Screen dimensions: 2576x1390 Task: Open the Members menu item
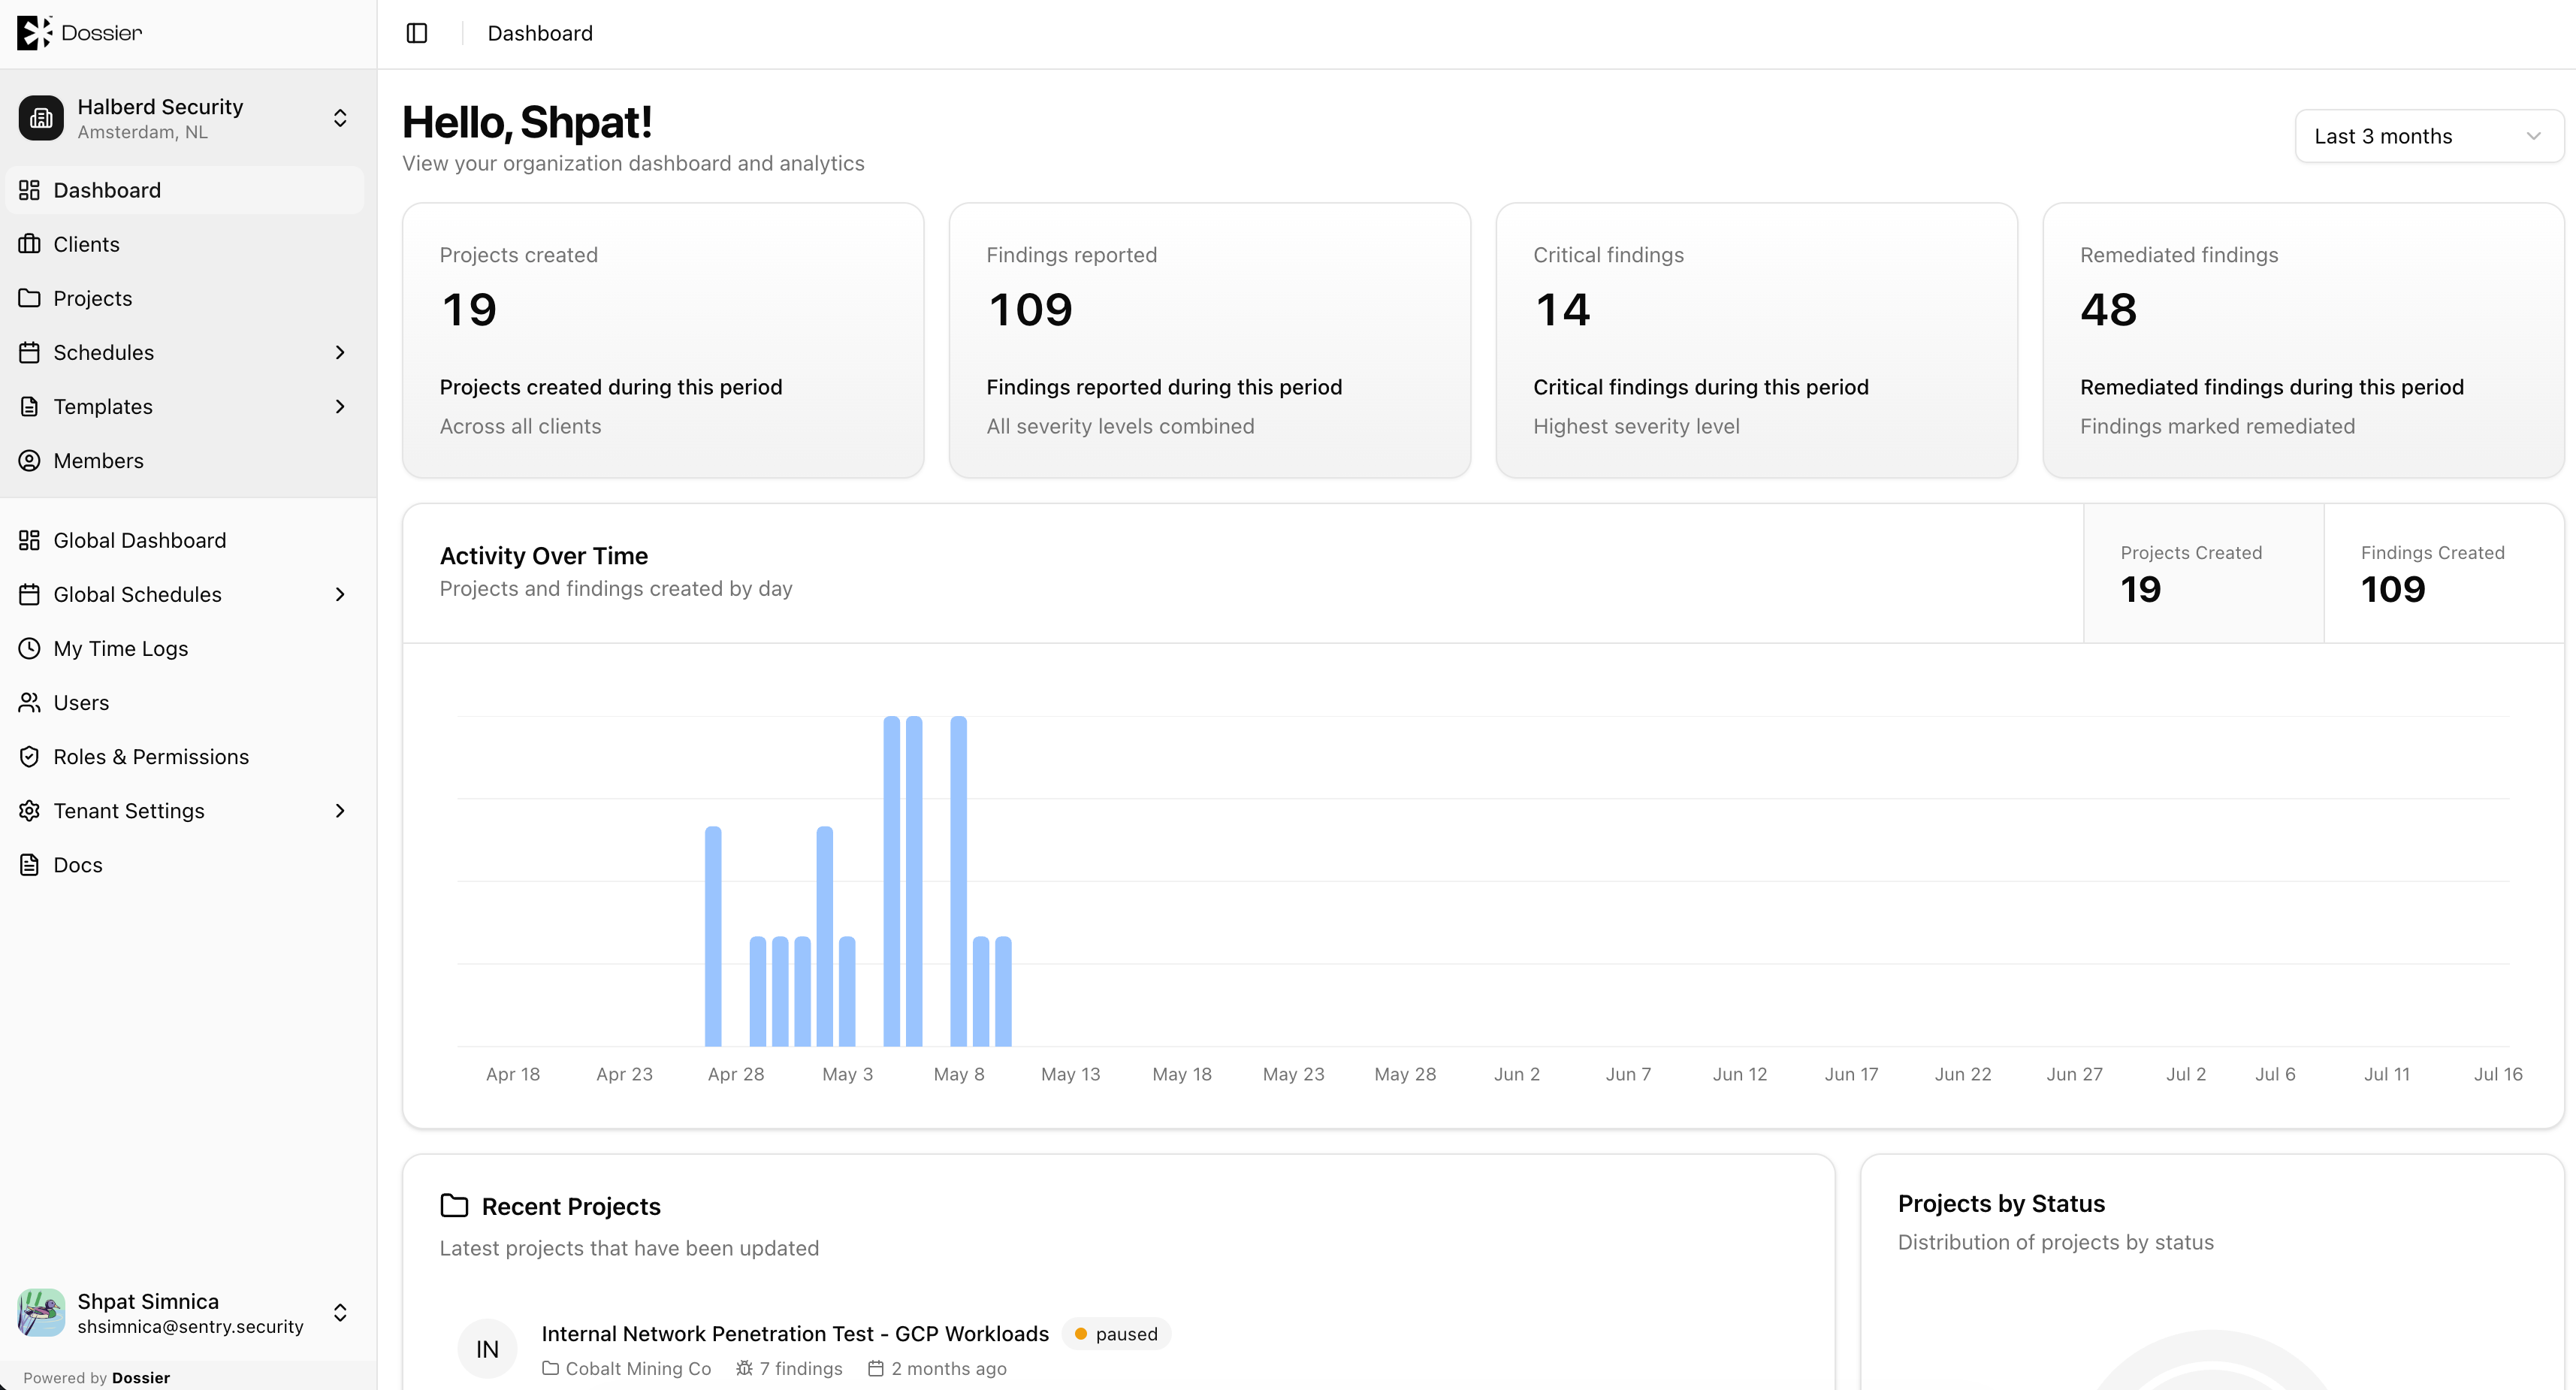point(185,460)
